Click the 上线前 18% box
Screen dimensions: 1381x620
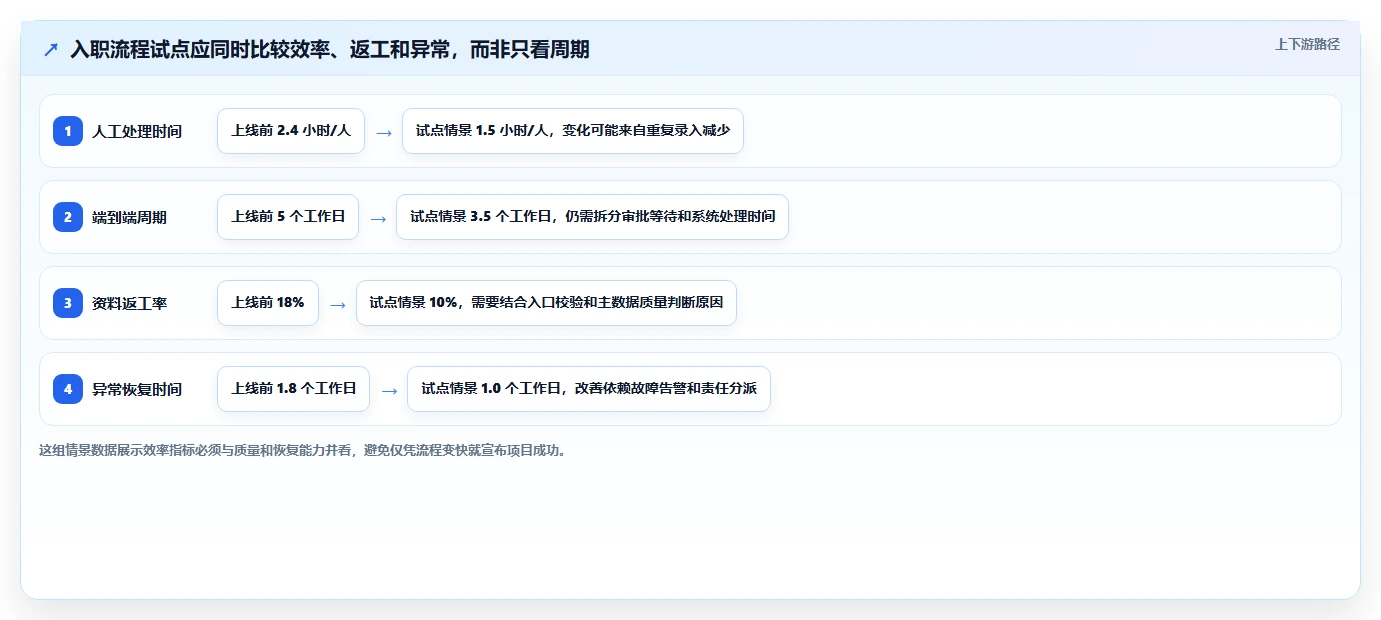point(268,303)
